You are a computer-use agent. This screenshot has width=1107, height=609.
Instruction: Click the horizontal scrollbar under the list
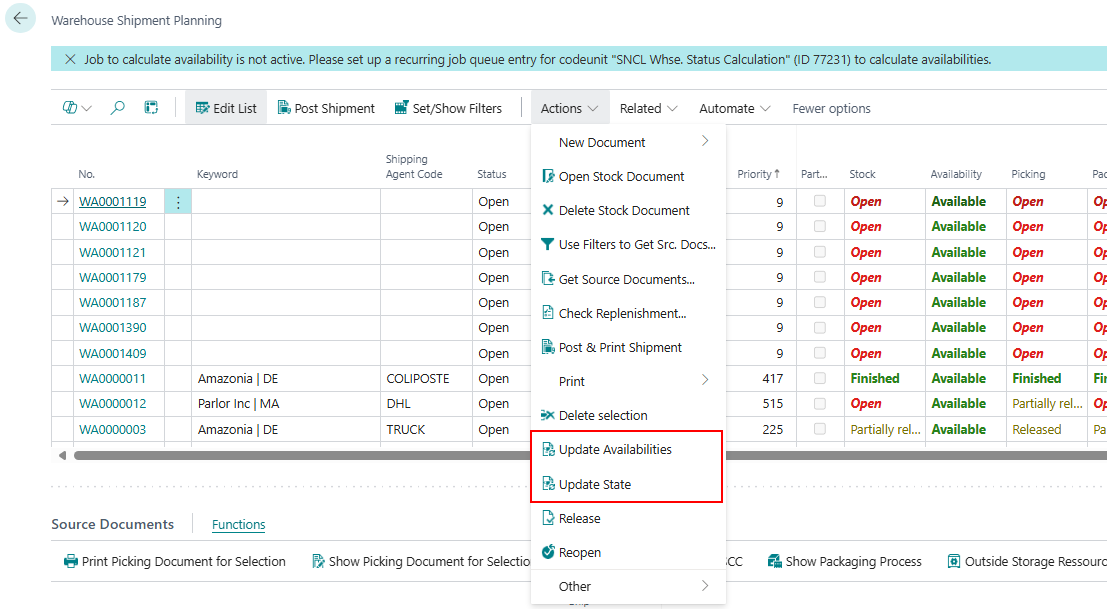point(300,456)
